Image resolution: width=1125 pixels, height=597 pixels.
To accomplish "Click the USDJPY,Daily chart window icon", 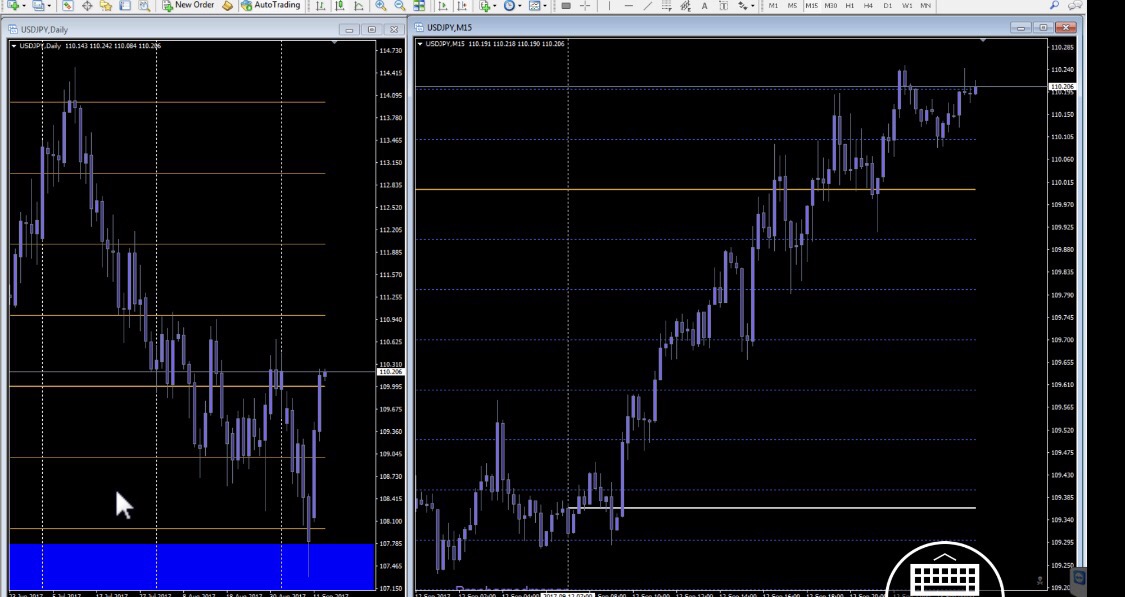I will (x=13, y=29).
